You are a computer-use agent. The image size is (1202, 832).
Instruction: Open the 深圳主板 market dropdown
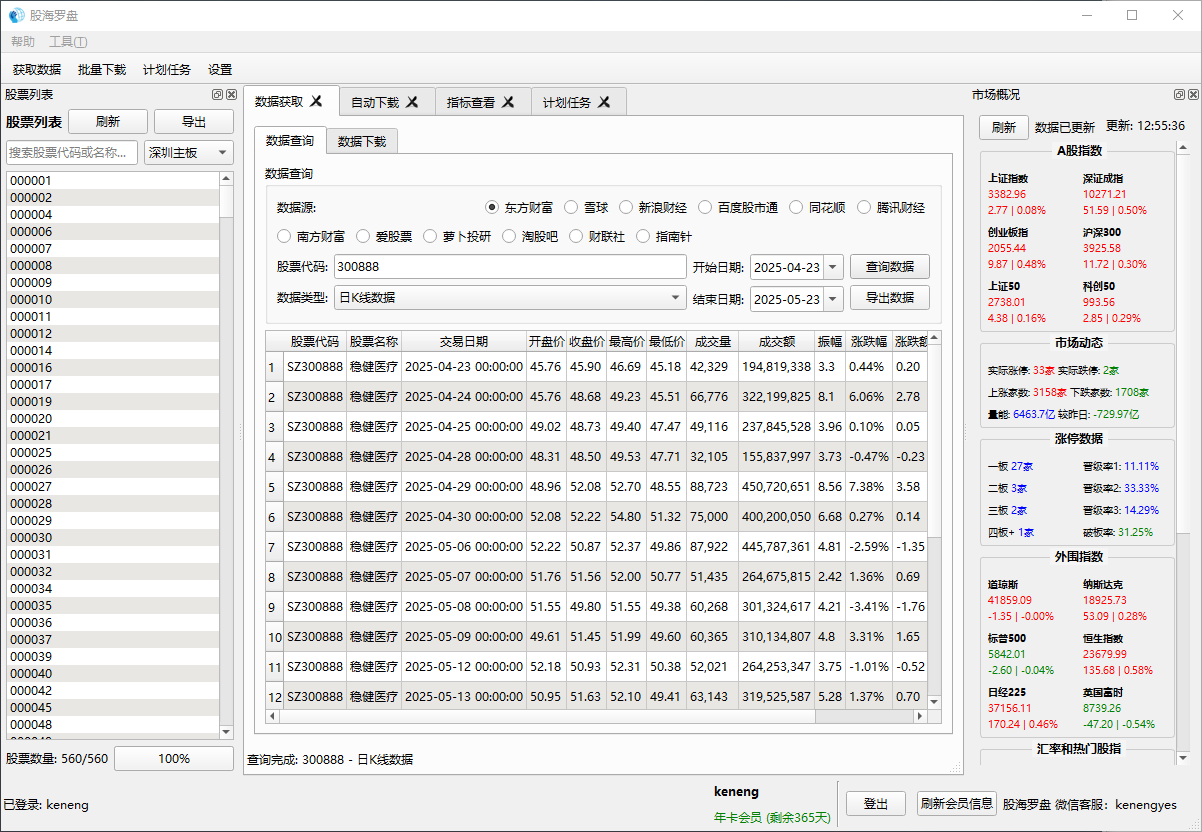click(x=189, y=152)
